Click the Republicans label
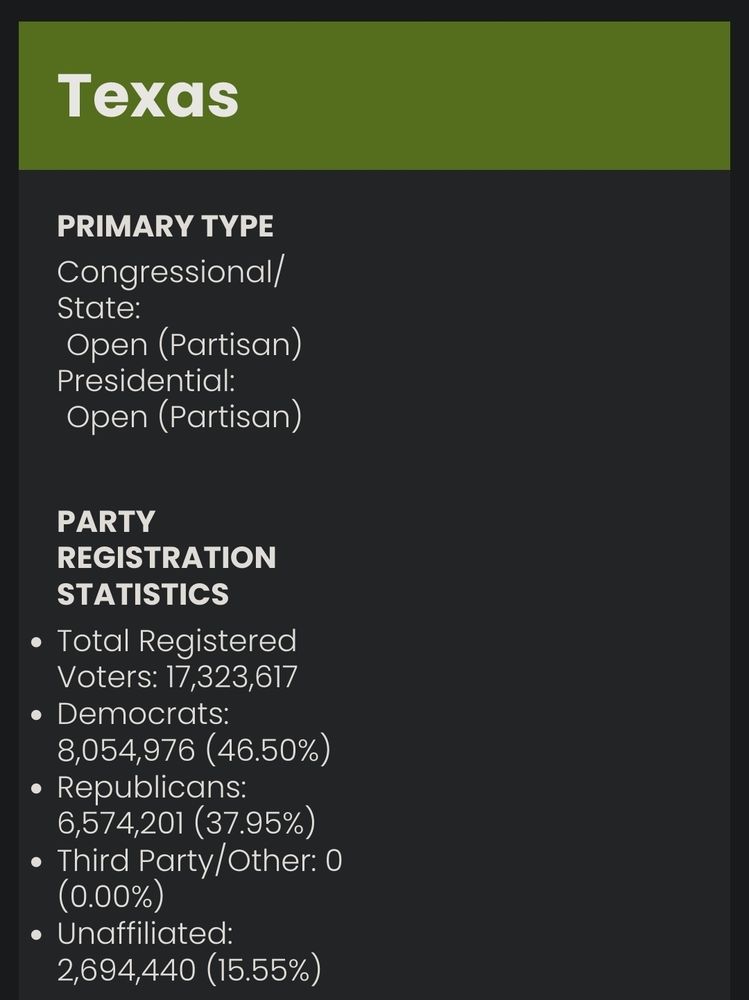Viewport: 749px width, 1000px height. click(x=152, y=787)
